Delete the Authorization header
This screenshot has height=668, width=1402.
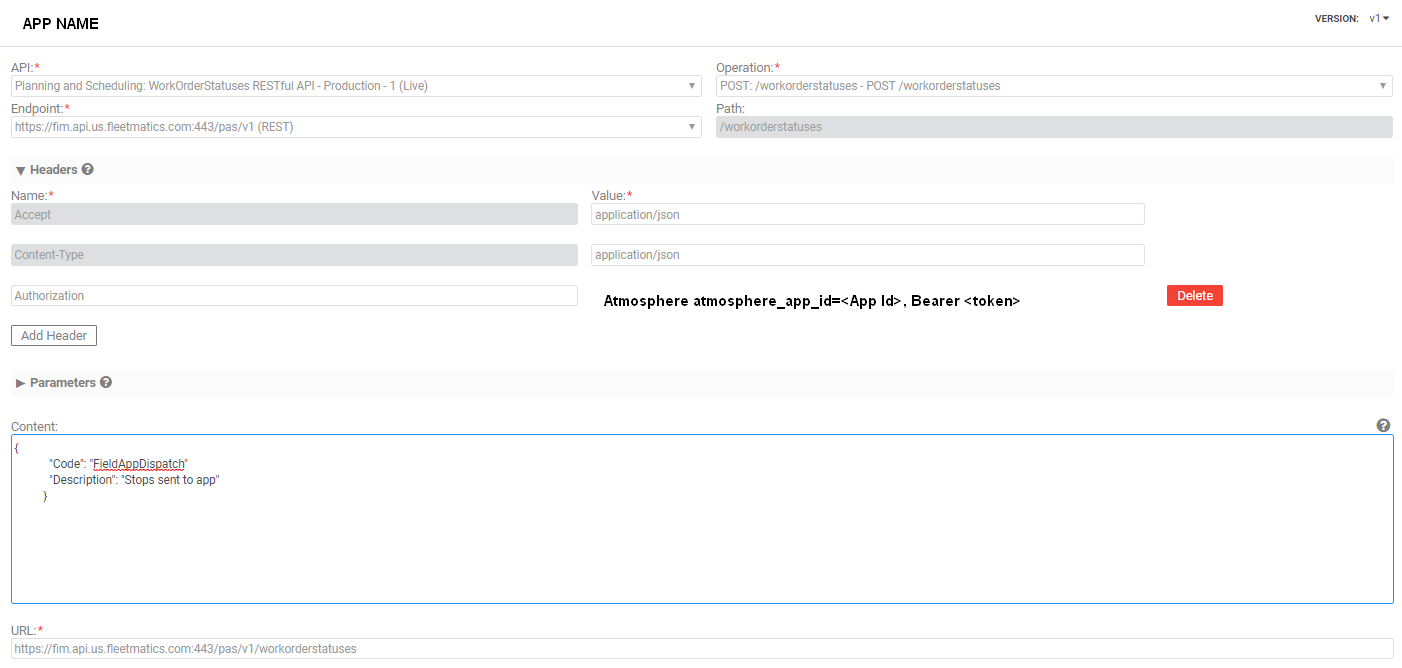(1194, 295)
